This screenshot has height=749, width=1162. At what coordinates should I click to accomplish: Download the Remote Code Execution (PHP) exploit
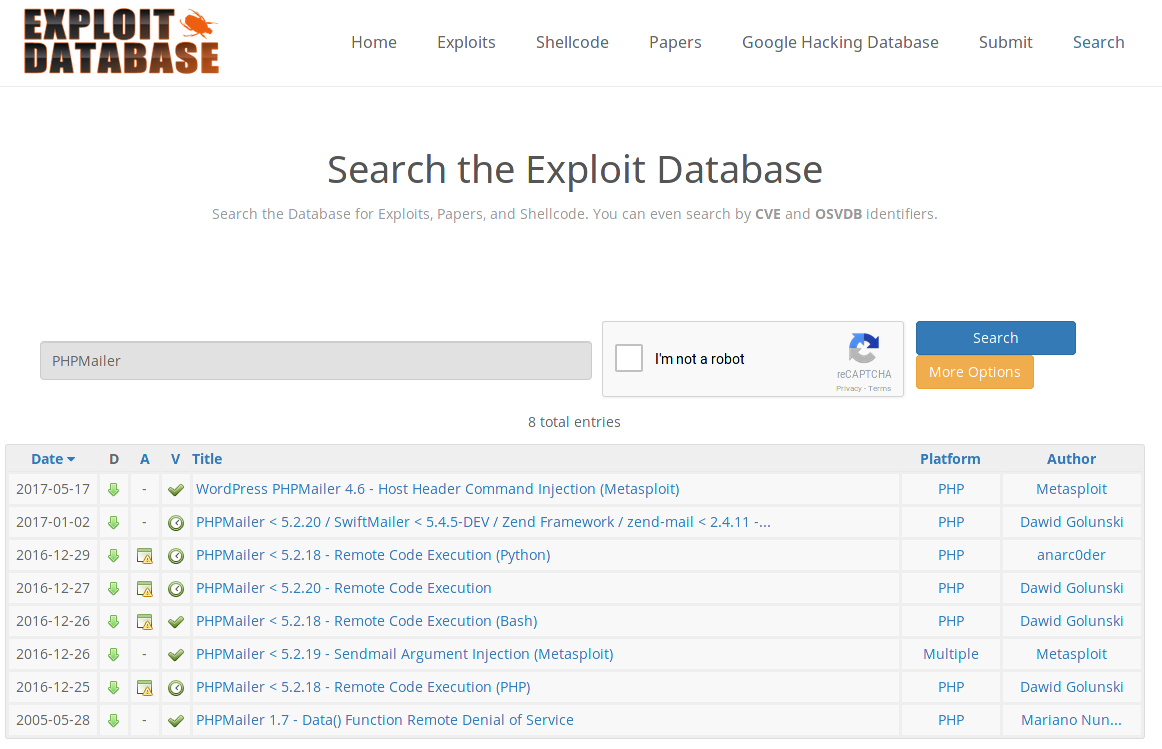113,688
